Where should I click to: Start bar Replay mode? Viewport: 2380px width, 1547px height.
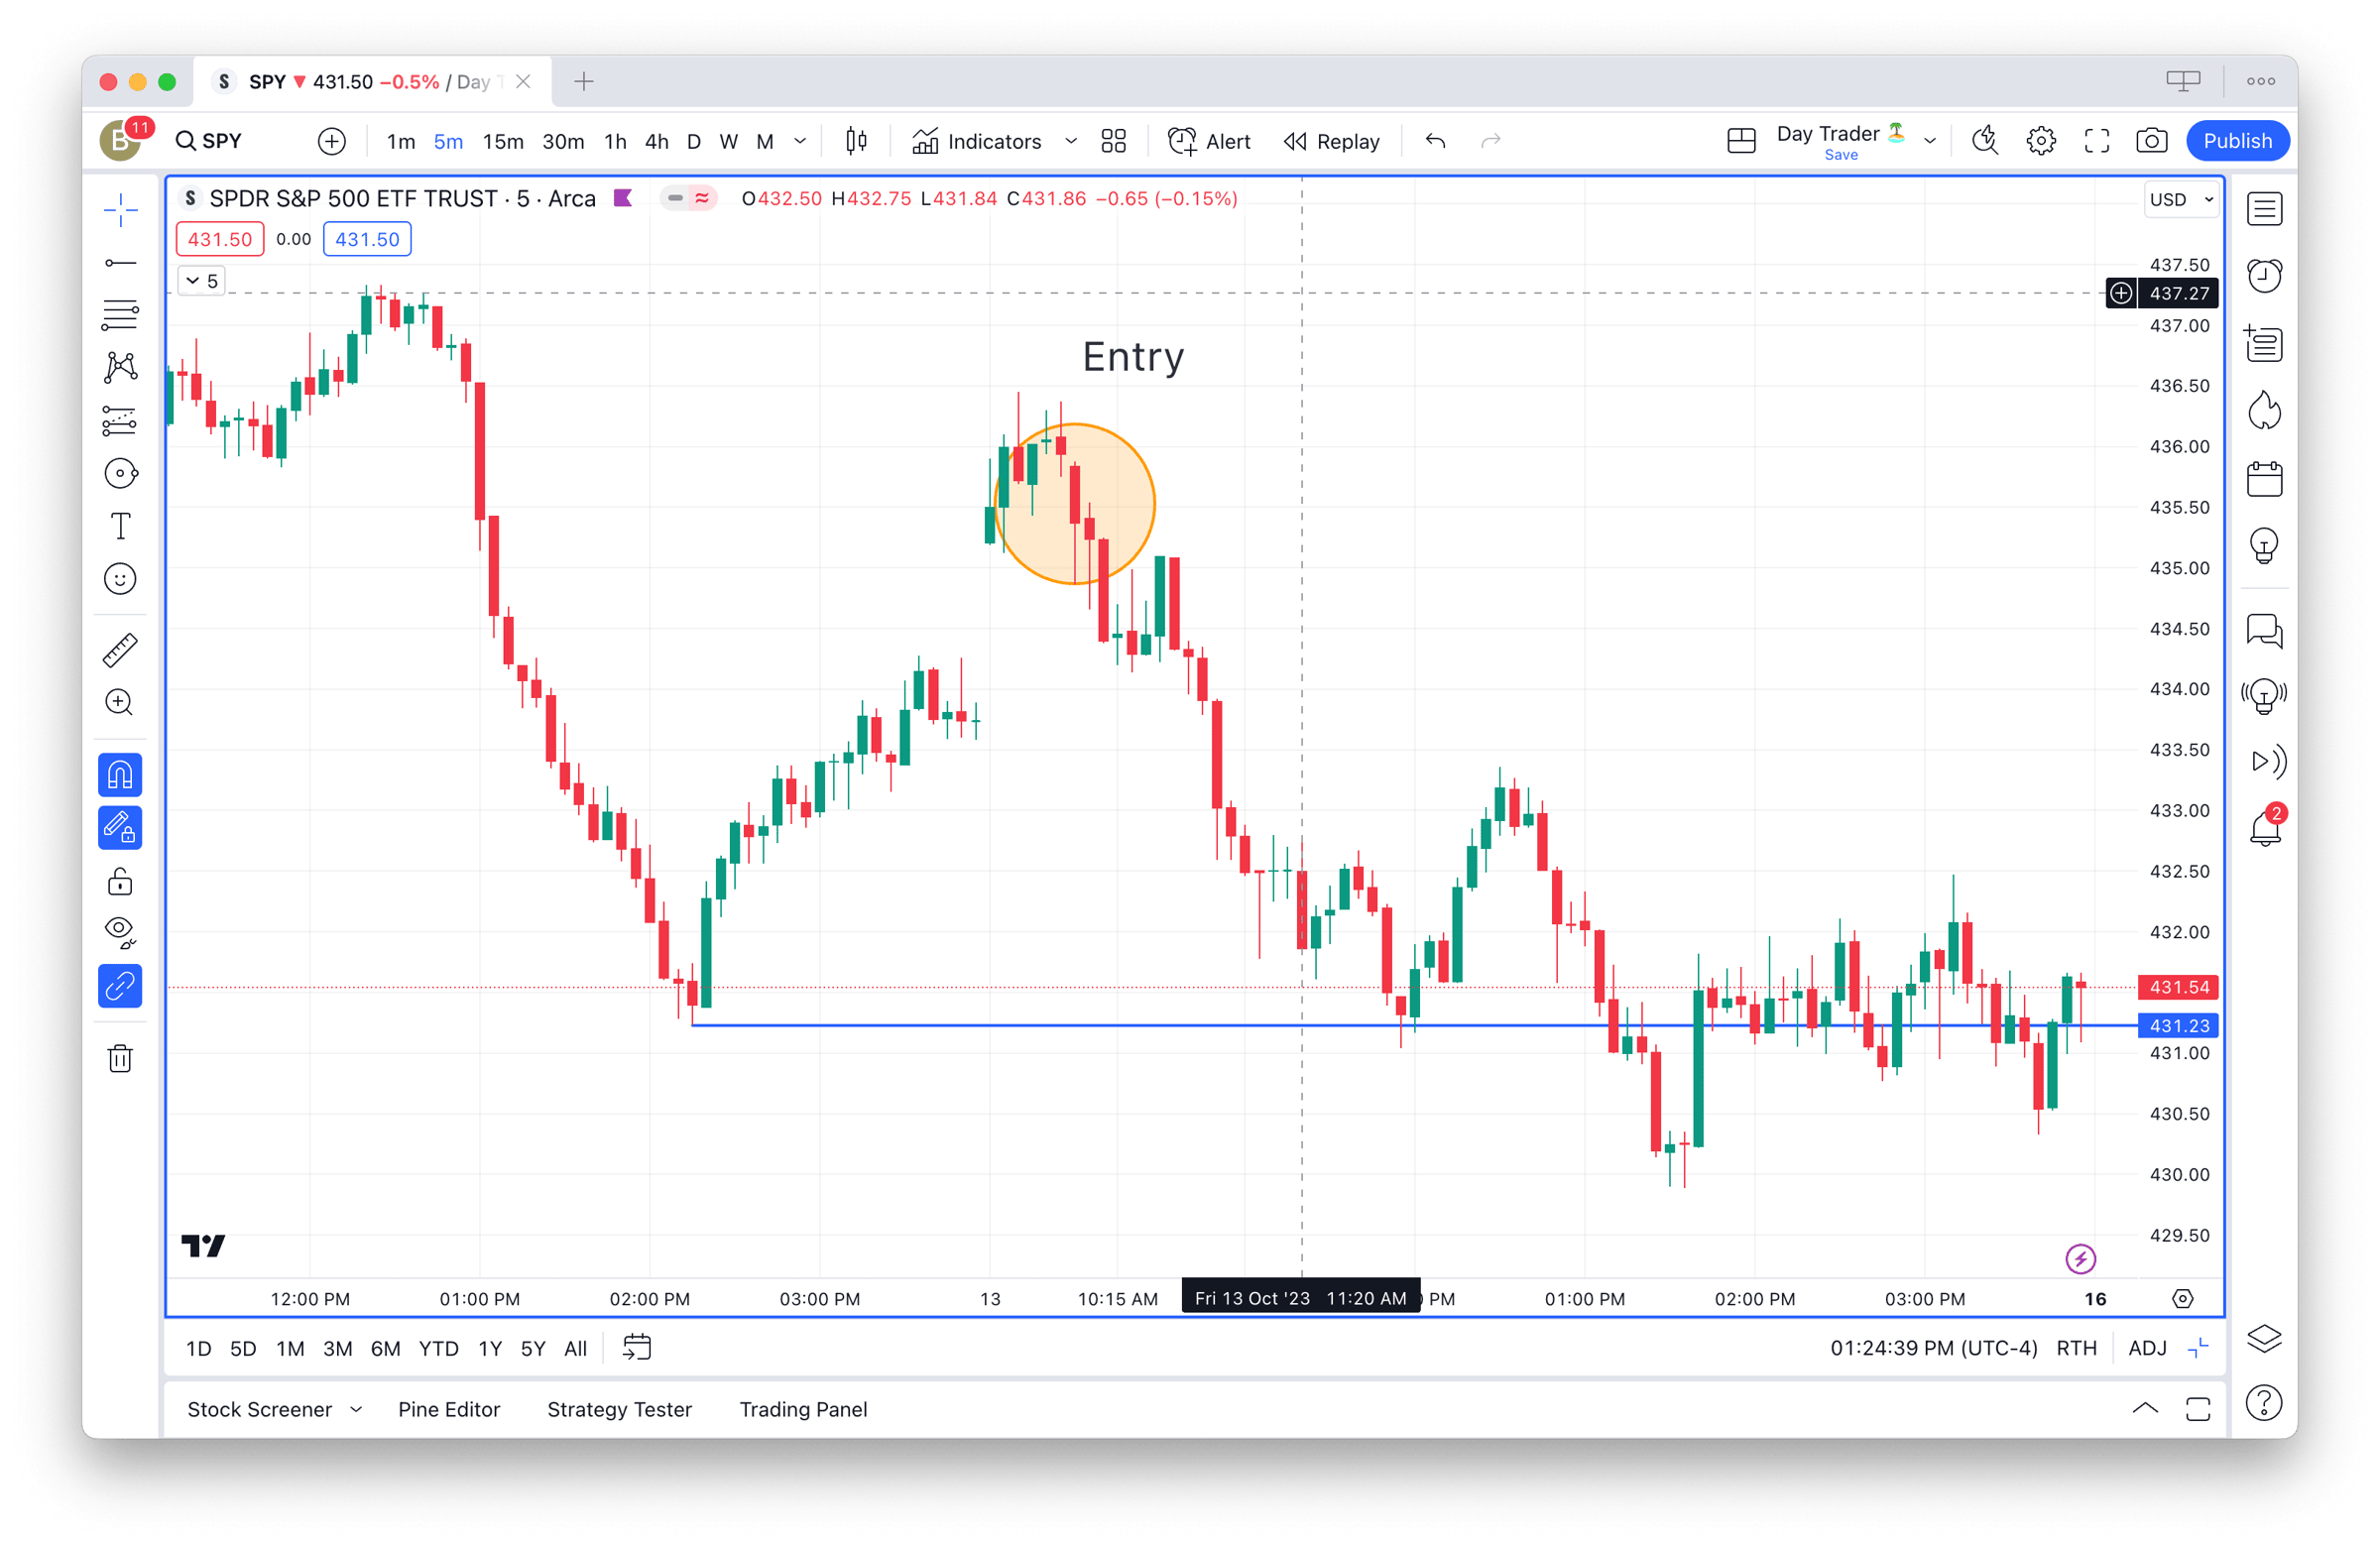tap(1331, 141)
